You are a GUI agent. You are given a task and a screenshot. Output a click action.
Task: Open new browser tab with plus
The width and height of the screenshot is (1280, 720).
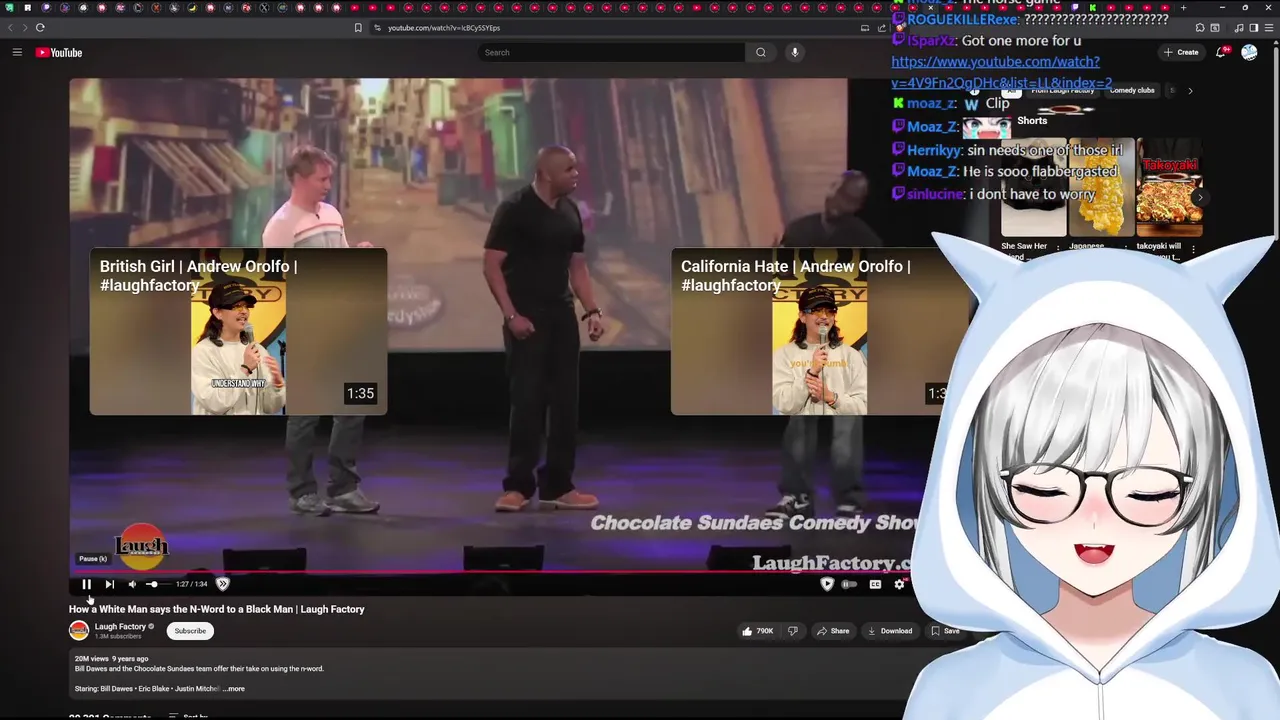(x=1184, y=8)
